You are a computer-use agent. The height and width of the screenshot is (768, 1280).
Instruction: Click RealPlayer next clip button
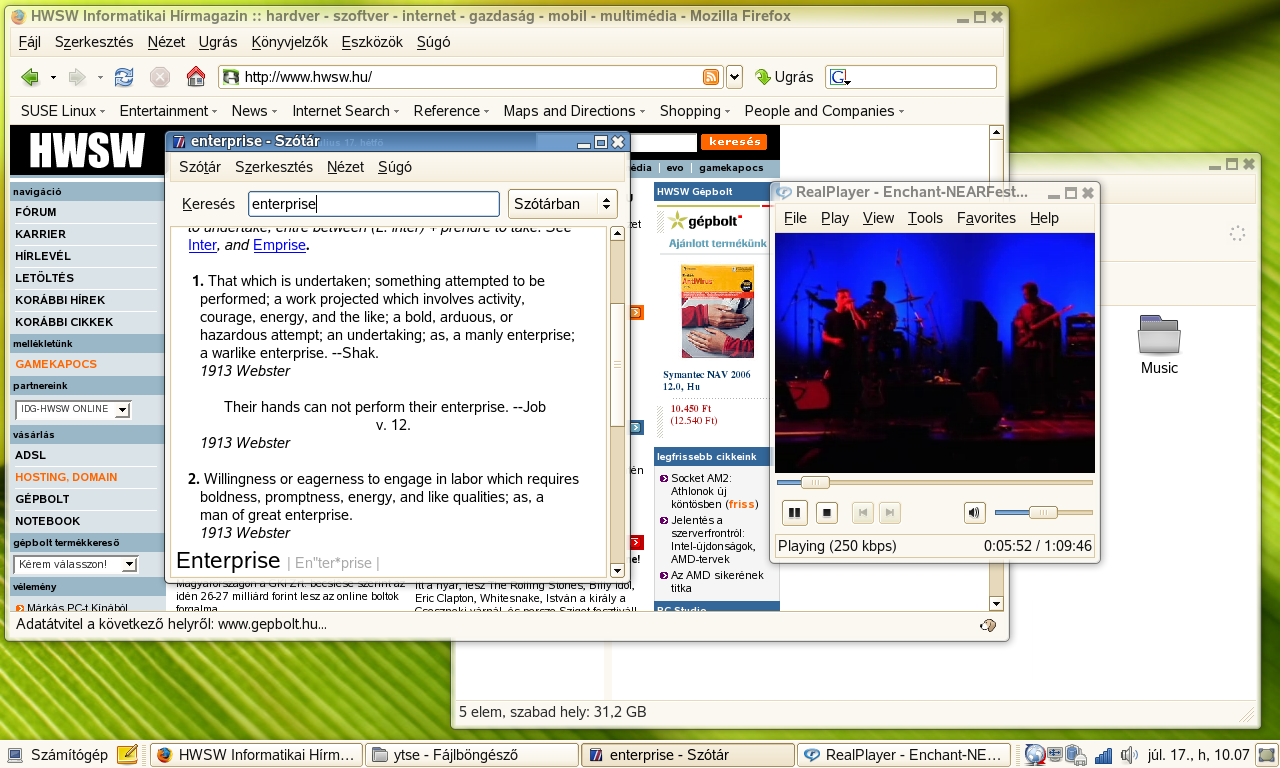(x=888, y=513)
